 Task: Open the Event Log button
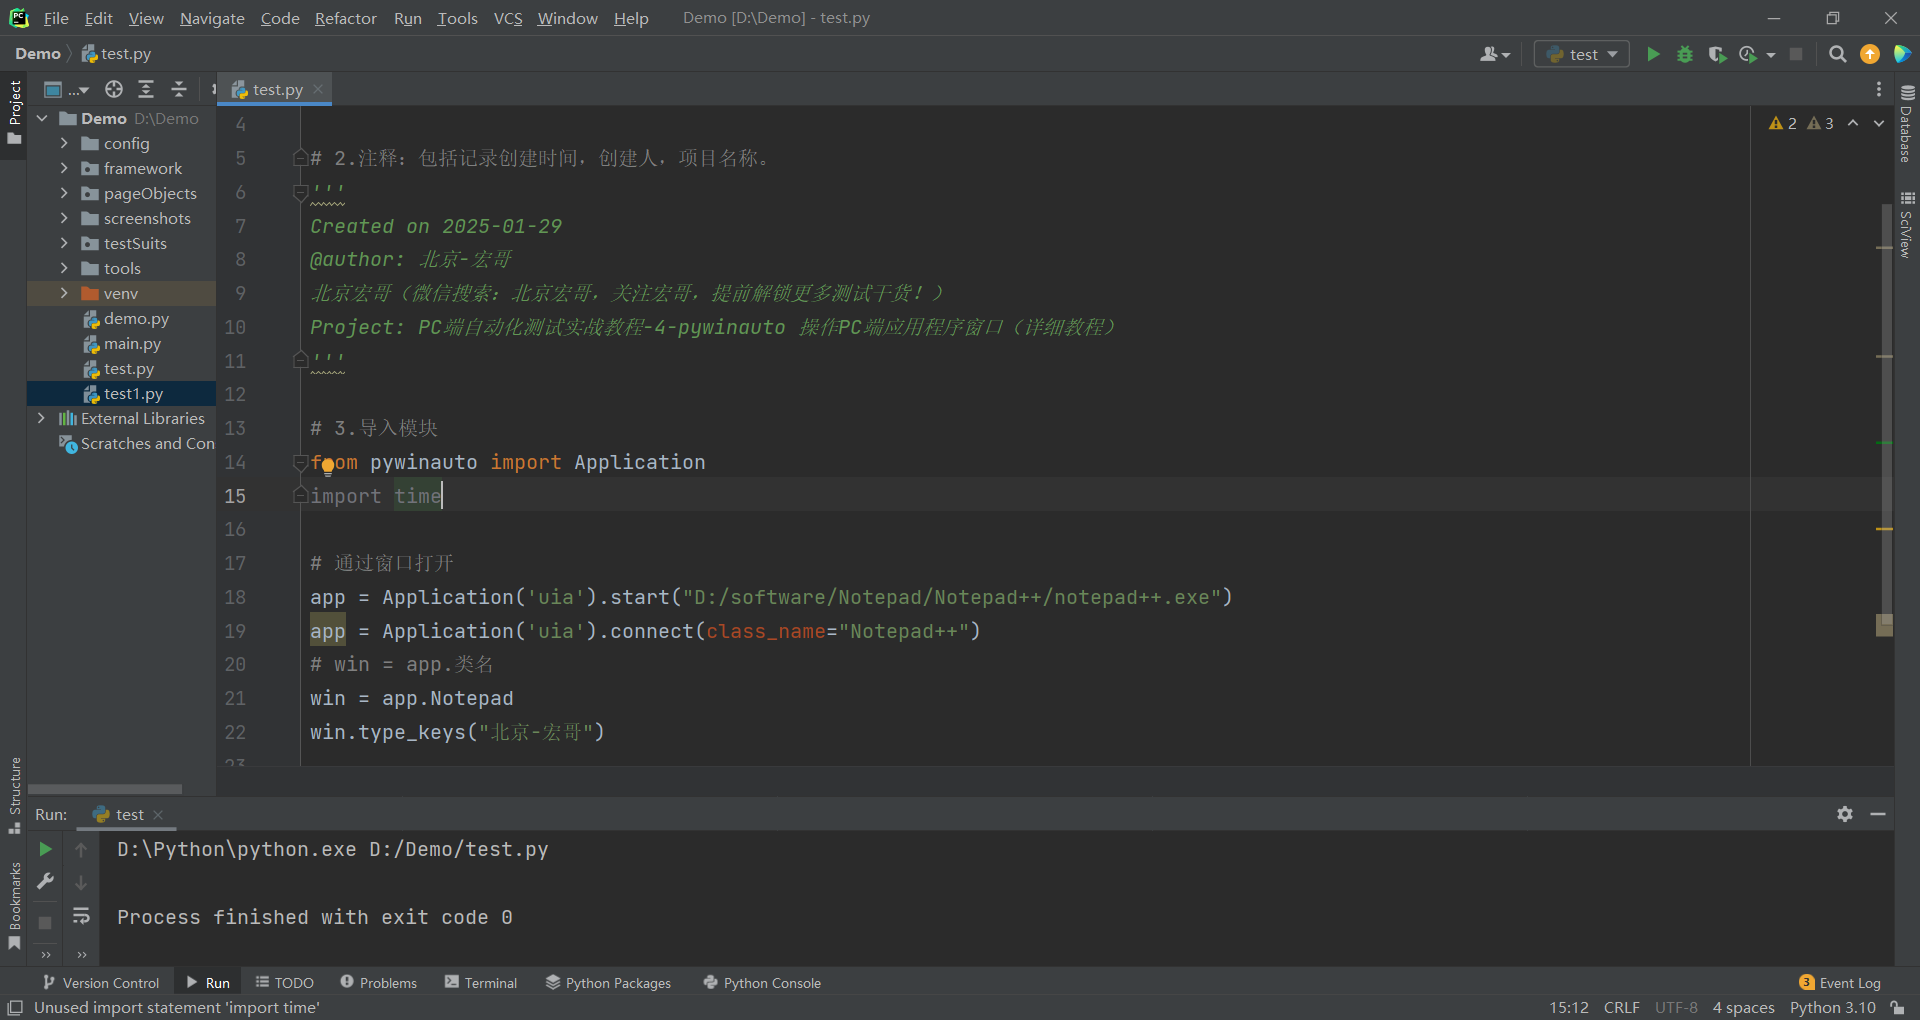[x=1840, y=983]
